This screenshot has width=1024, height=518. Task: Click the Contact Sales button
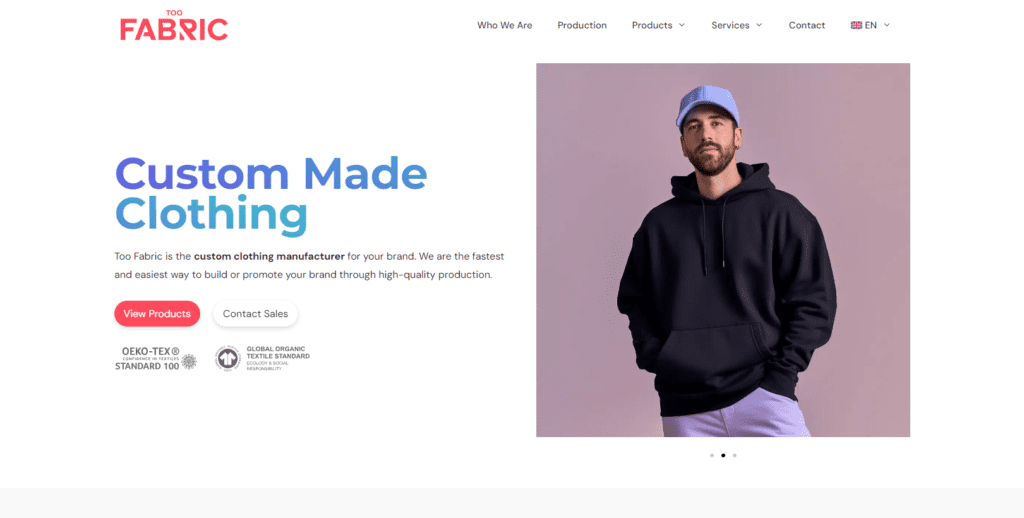(x=255, y=314)
